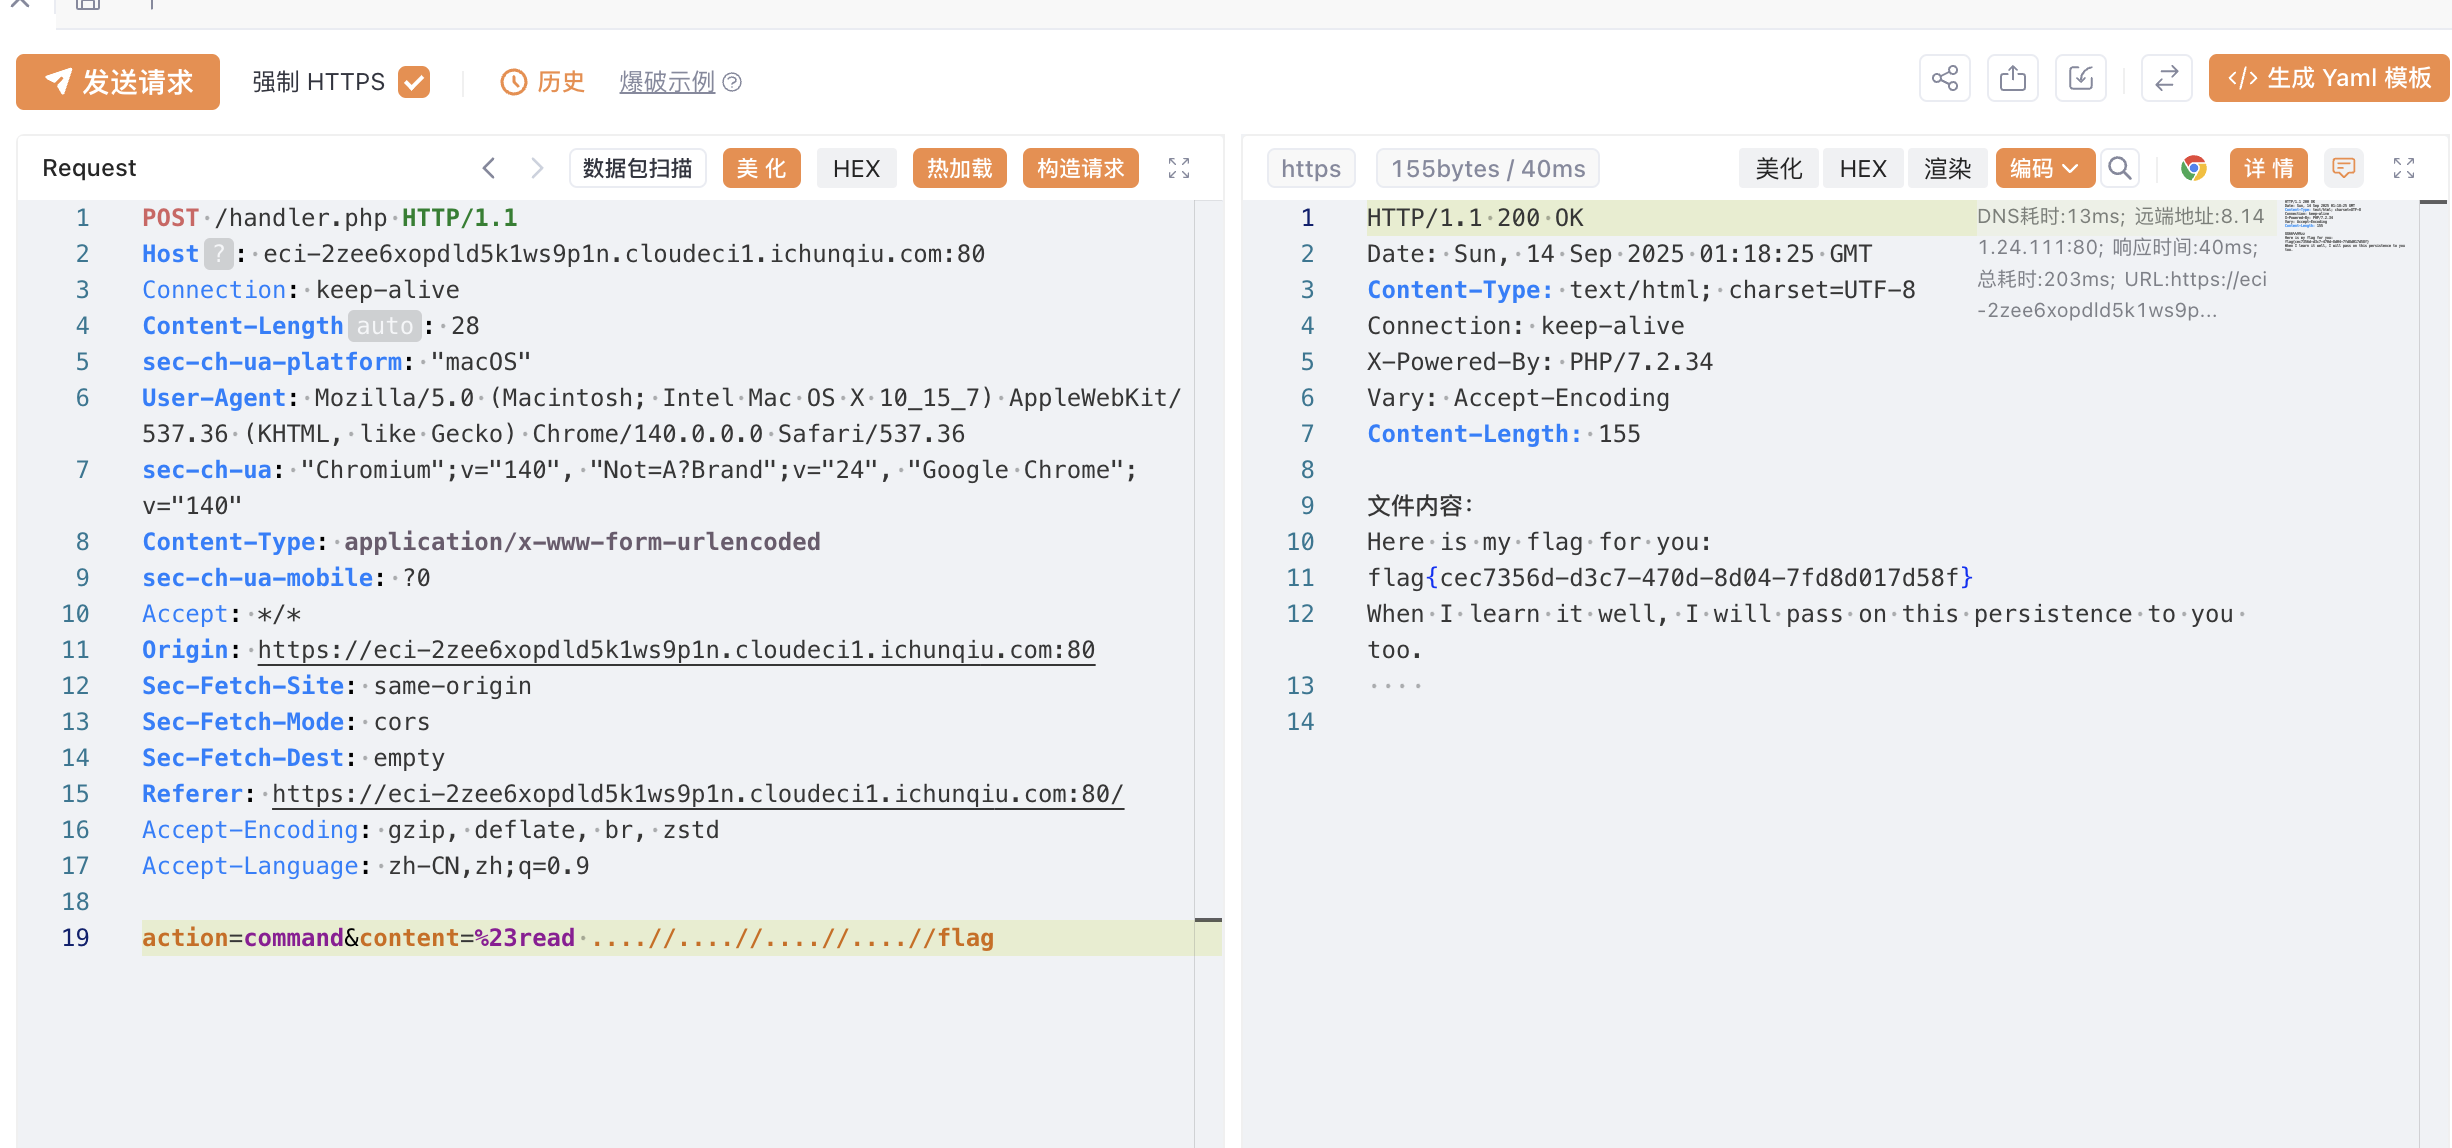Image resolution: width=2452 pixels, height=1148 pixels.
Task: Expand the Request panel to fullscreen
Action: [1179, 168]
